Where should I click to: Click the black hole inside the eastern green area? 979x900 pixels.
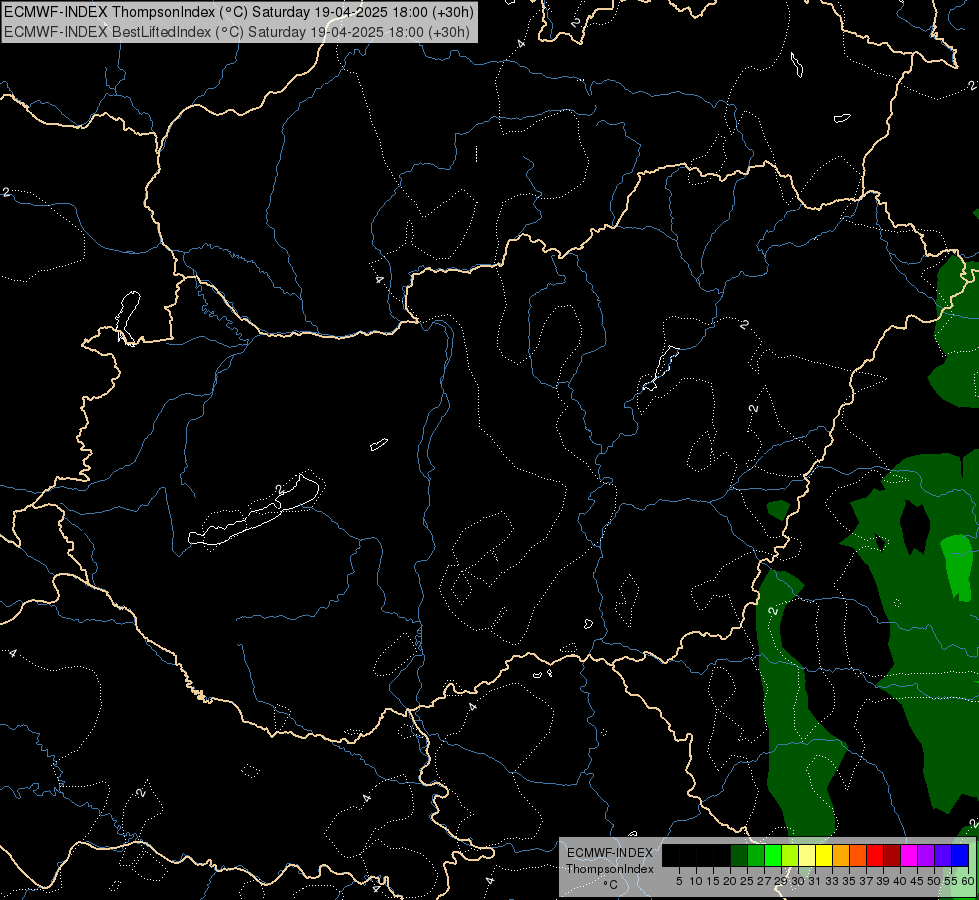pos(915,528)
